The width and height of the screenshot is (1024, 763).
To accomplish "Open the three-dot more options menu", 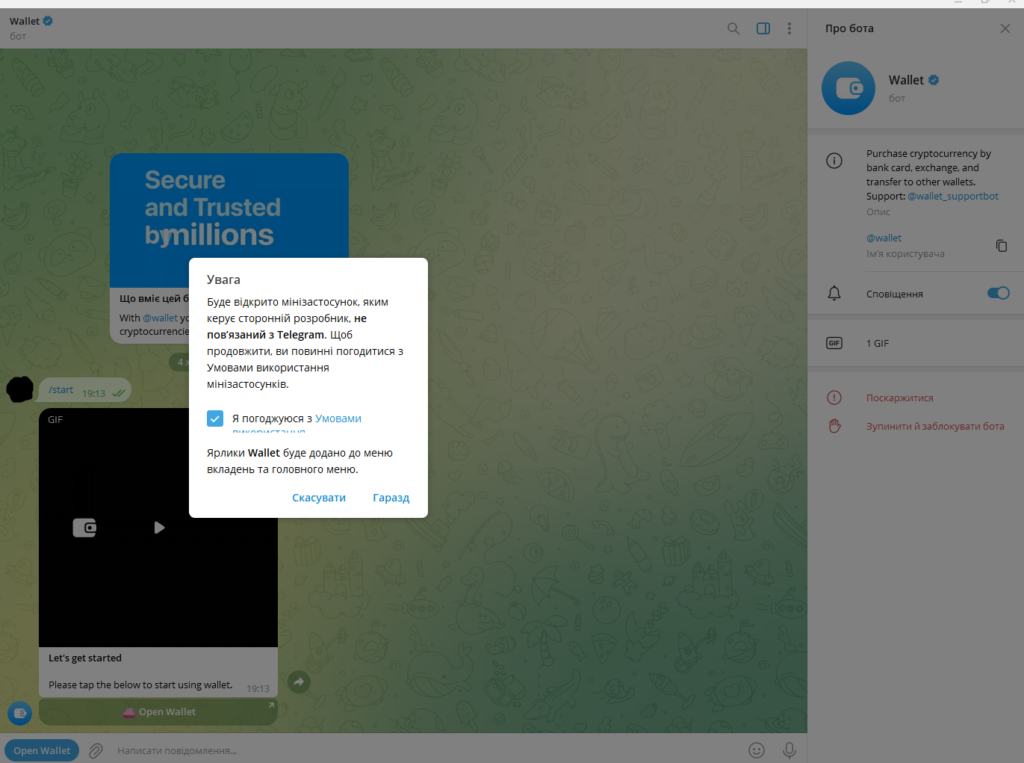I will [x=789, y=28].
